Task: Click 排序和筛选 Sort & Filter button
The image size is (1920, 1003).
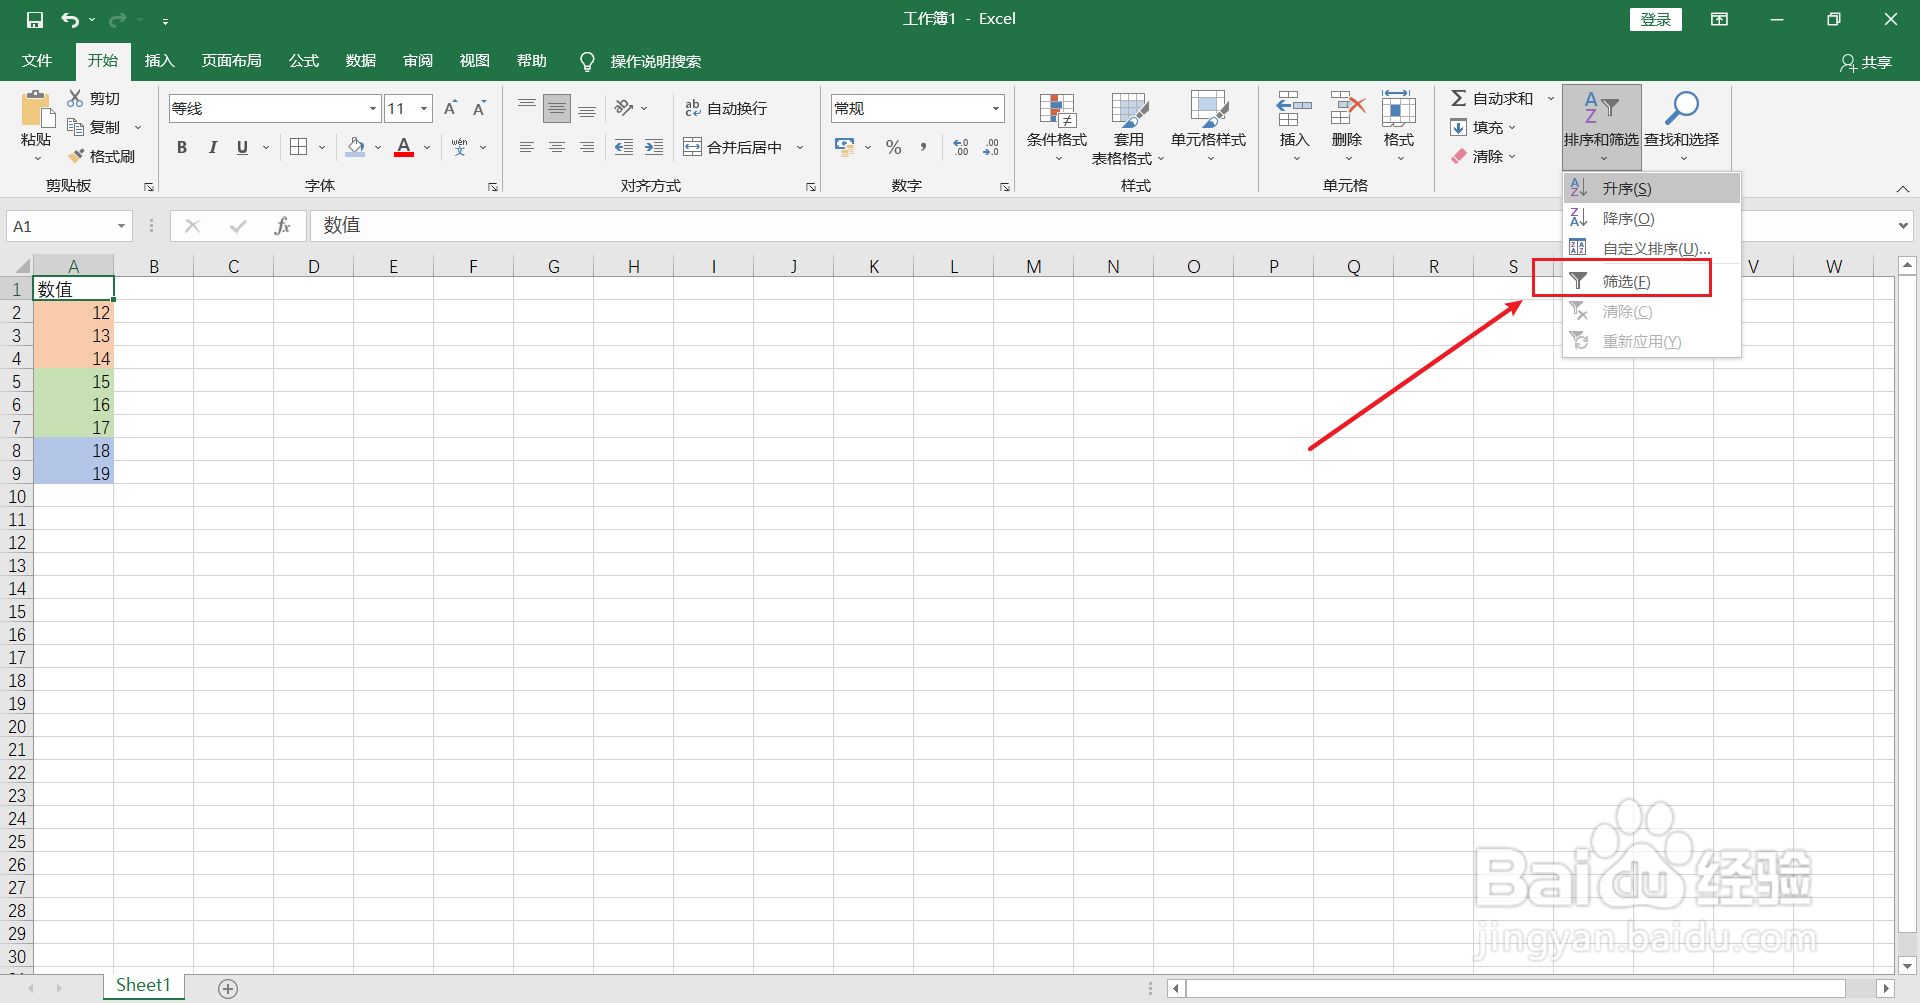Action: point(1602,126)
